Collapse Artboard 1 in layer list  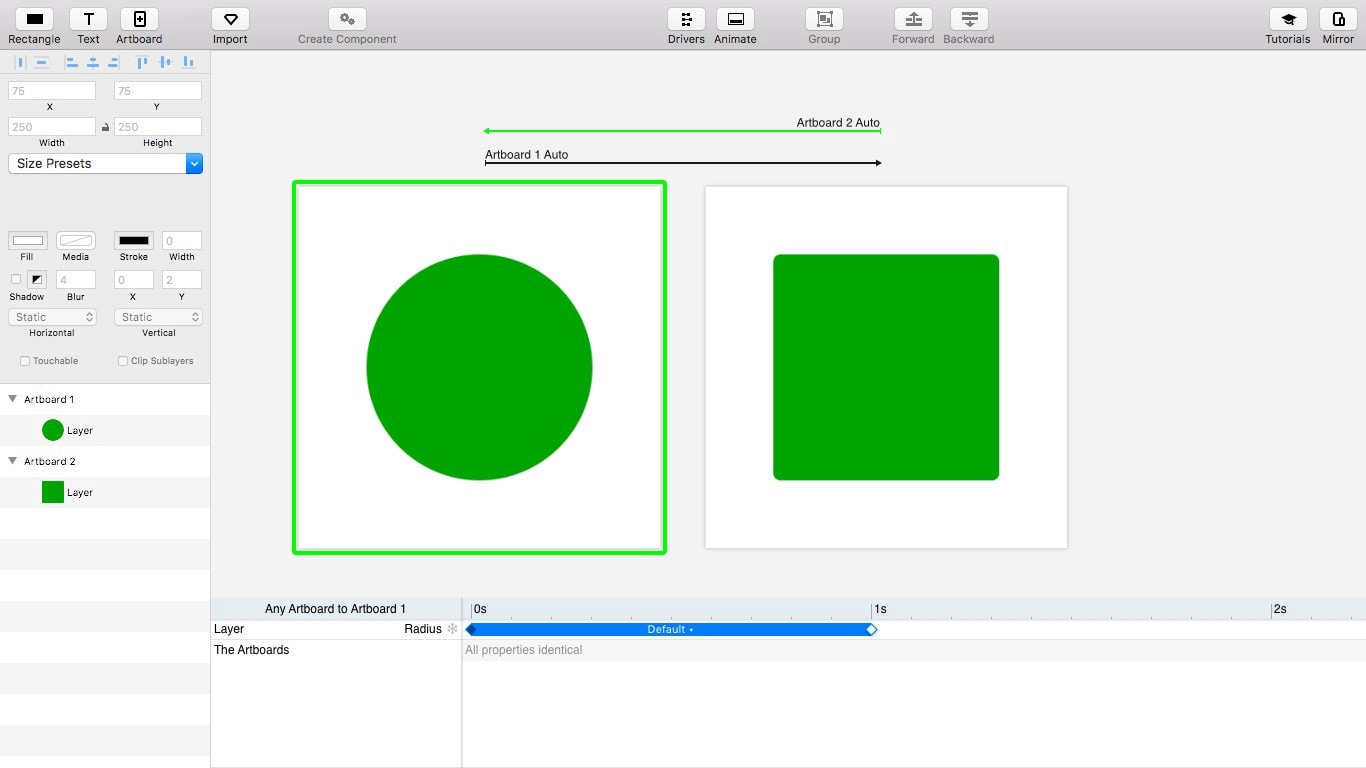tap(13, 399)
